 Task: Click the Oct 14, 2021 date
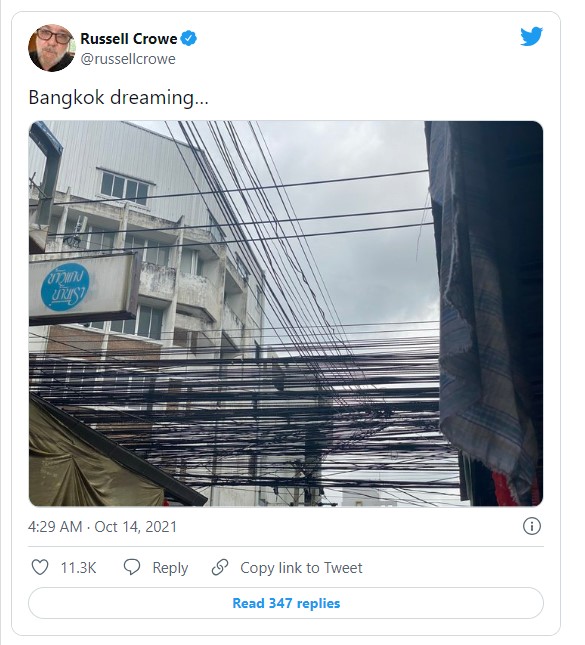135,527
